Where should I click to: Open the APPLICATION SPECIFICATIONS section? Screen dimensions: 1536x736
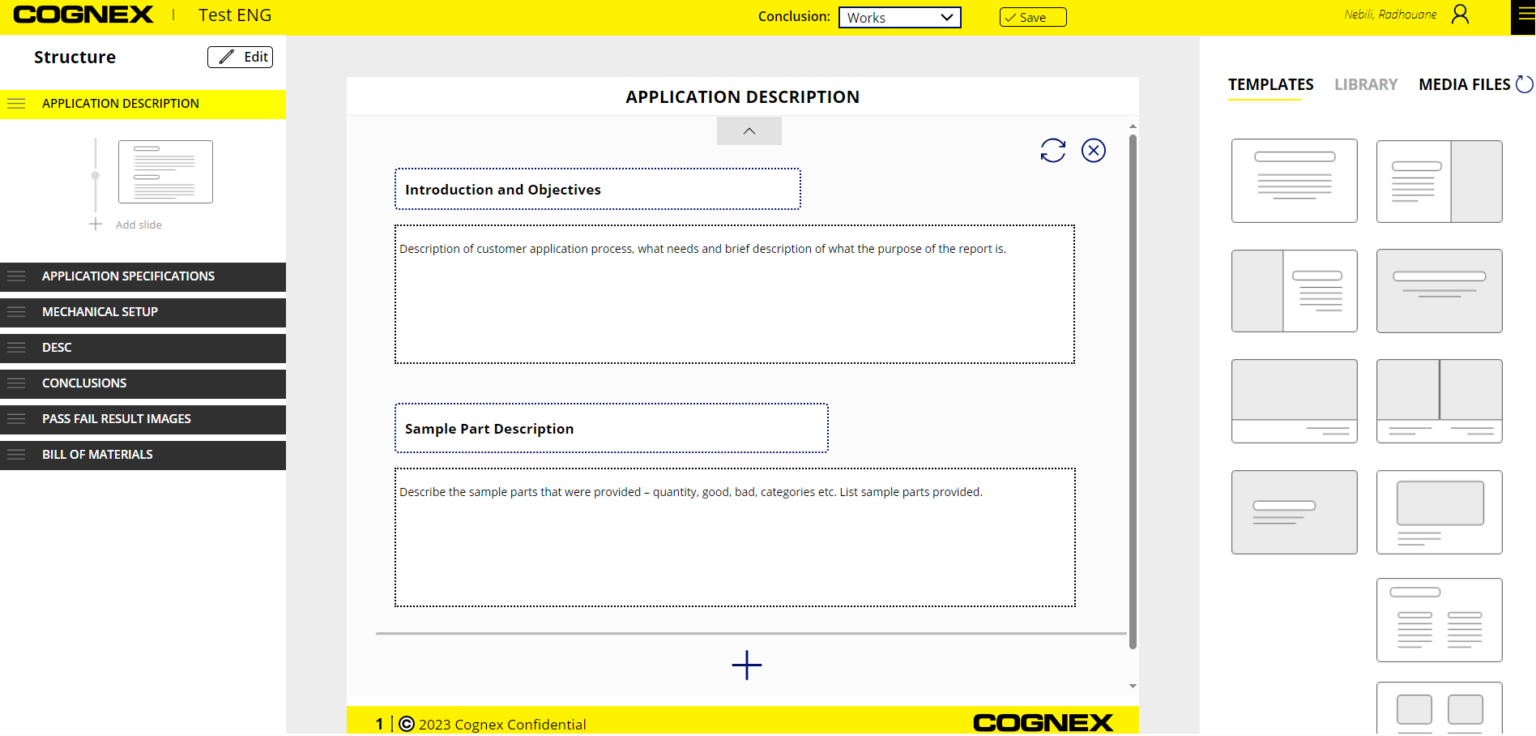[x=143, y=276]
